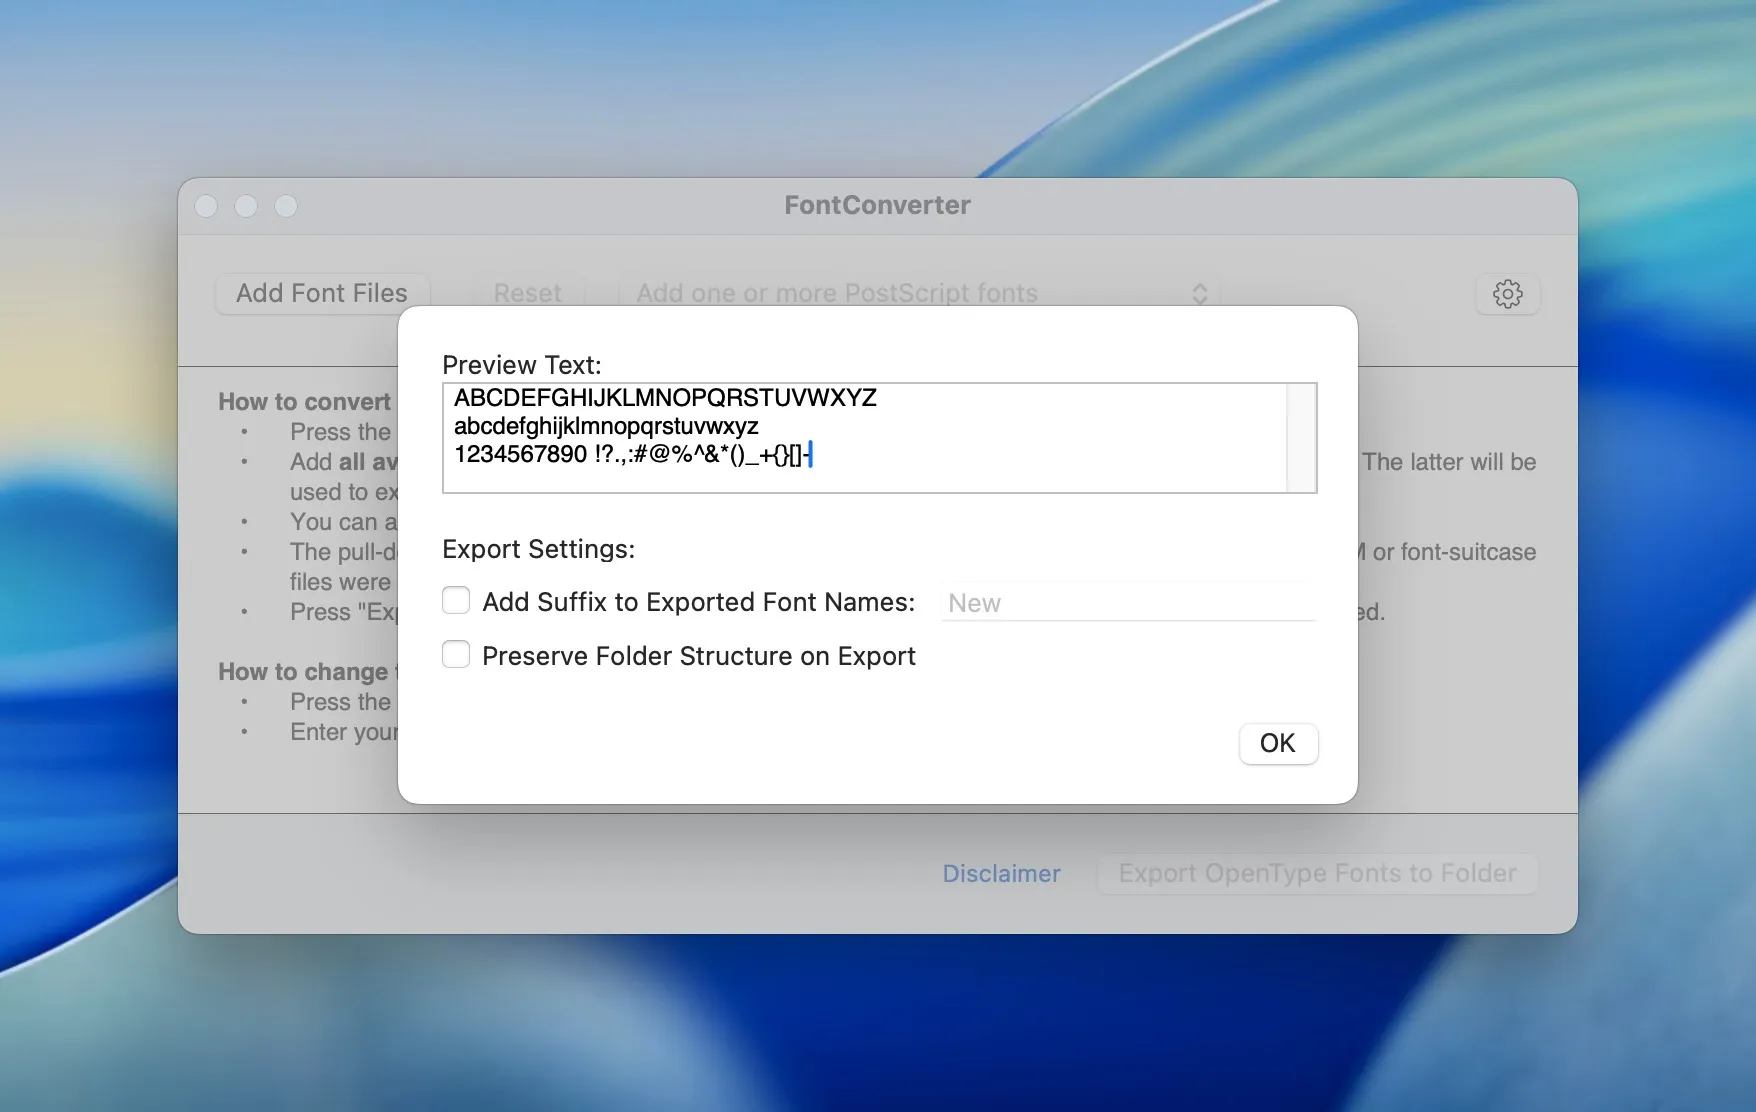
Task: Enable Add Suffix to Exported Font Names
Action: [x=456, y=600]
